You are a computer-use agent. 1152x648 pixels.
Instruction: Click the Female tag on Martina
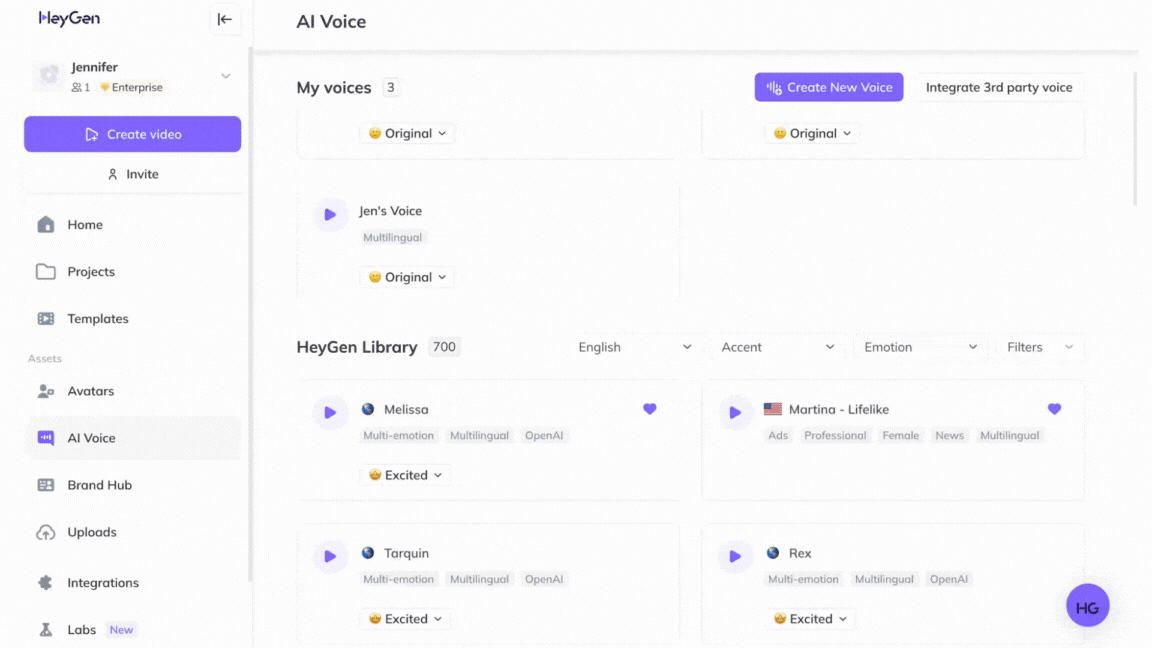click(901, 436)
